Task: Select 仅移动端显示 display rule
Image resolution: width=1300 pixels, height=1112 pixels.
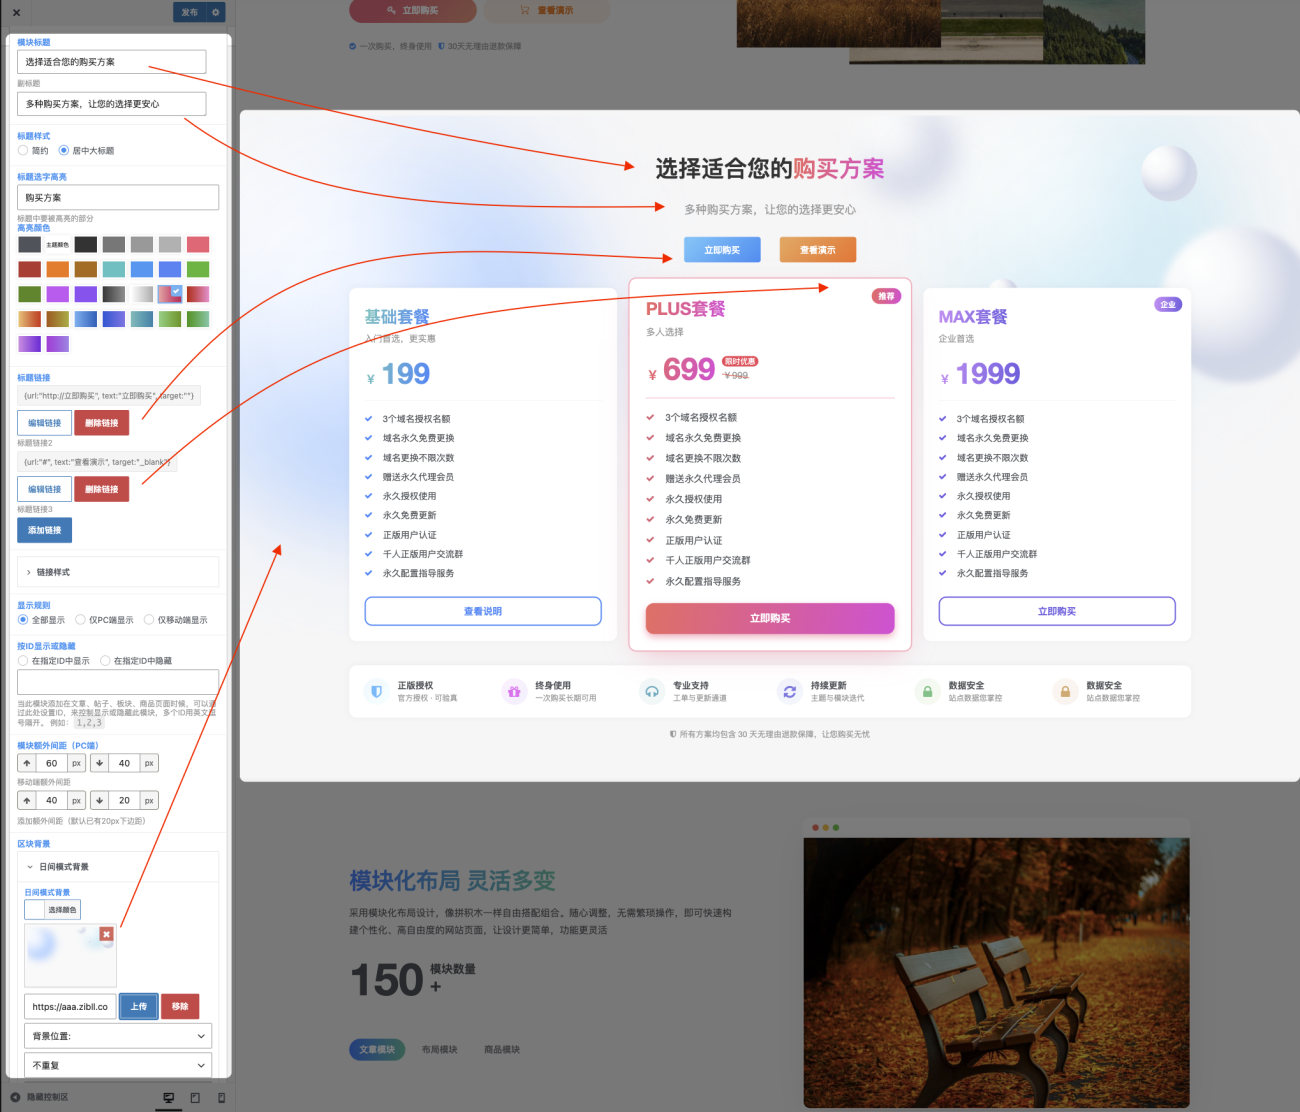Action: [x=149, y=620]
